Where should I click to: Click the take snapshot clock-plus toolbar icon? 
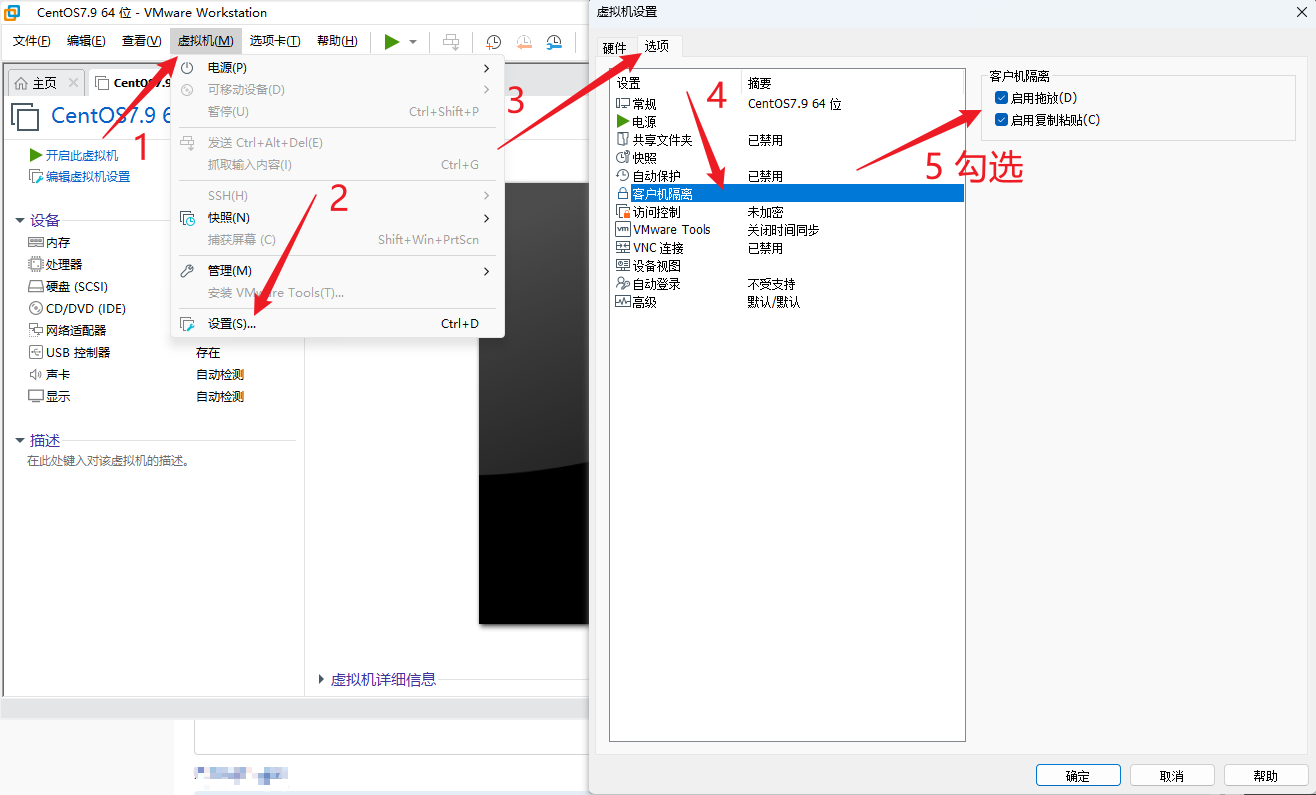point(493,41)
